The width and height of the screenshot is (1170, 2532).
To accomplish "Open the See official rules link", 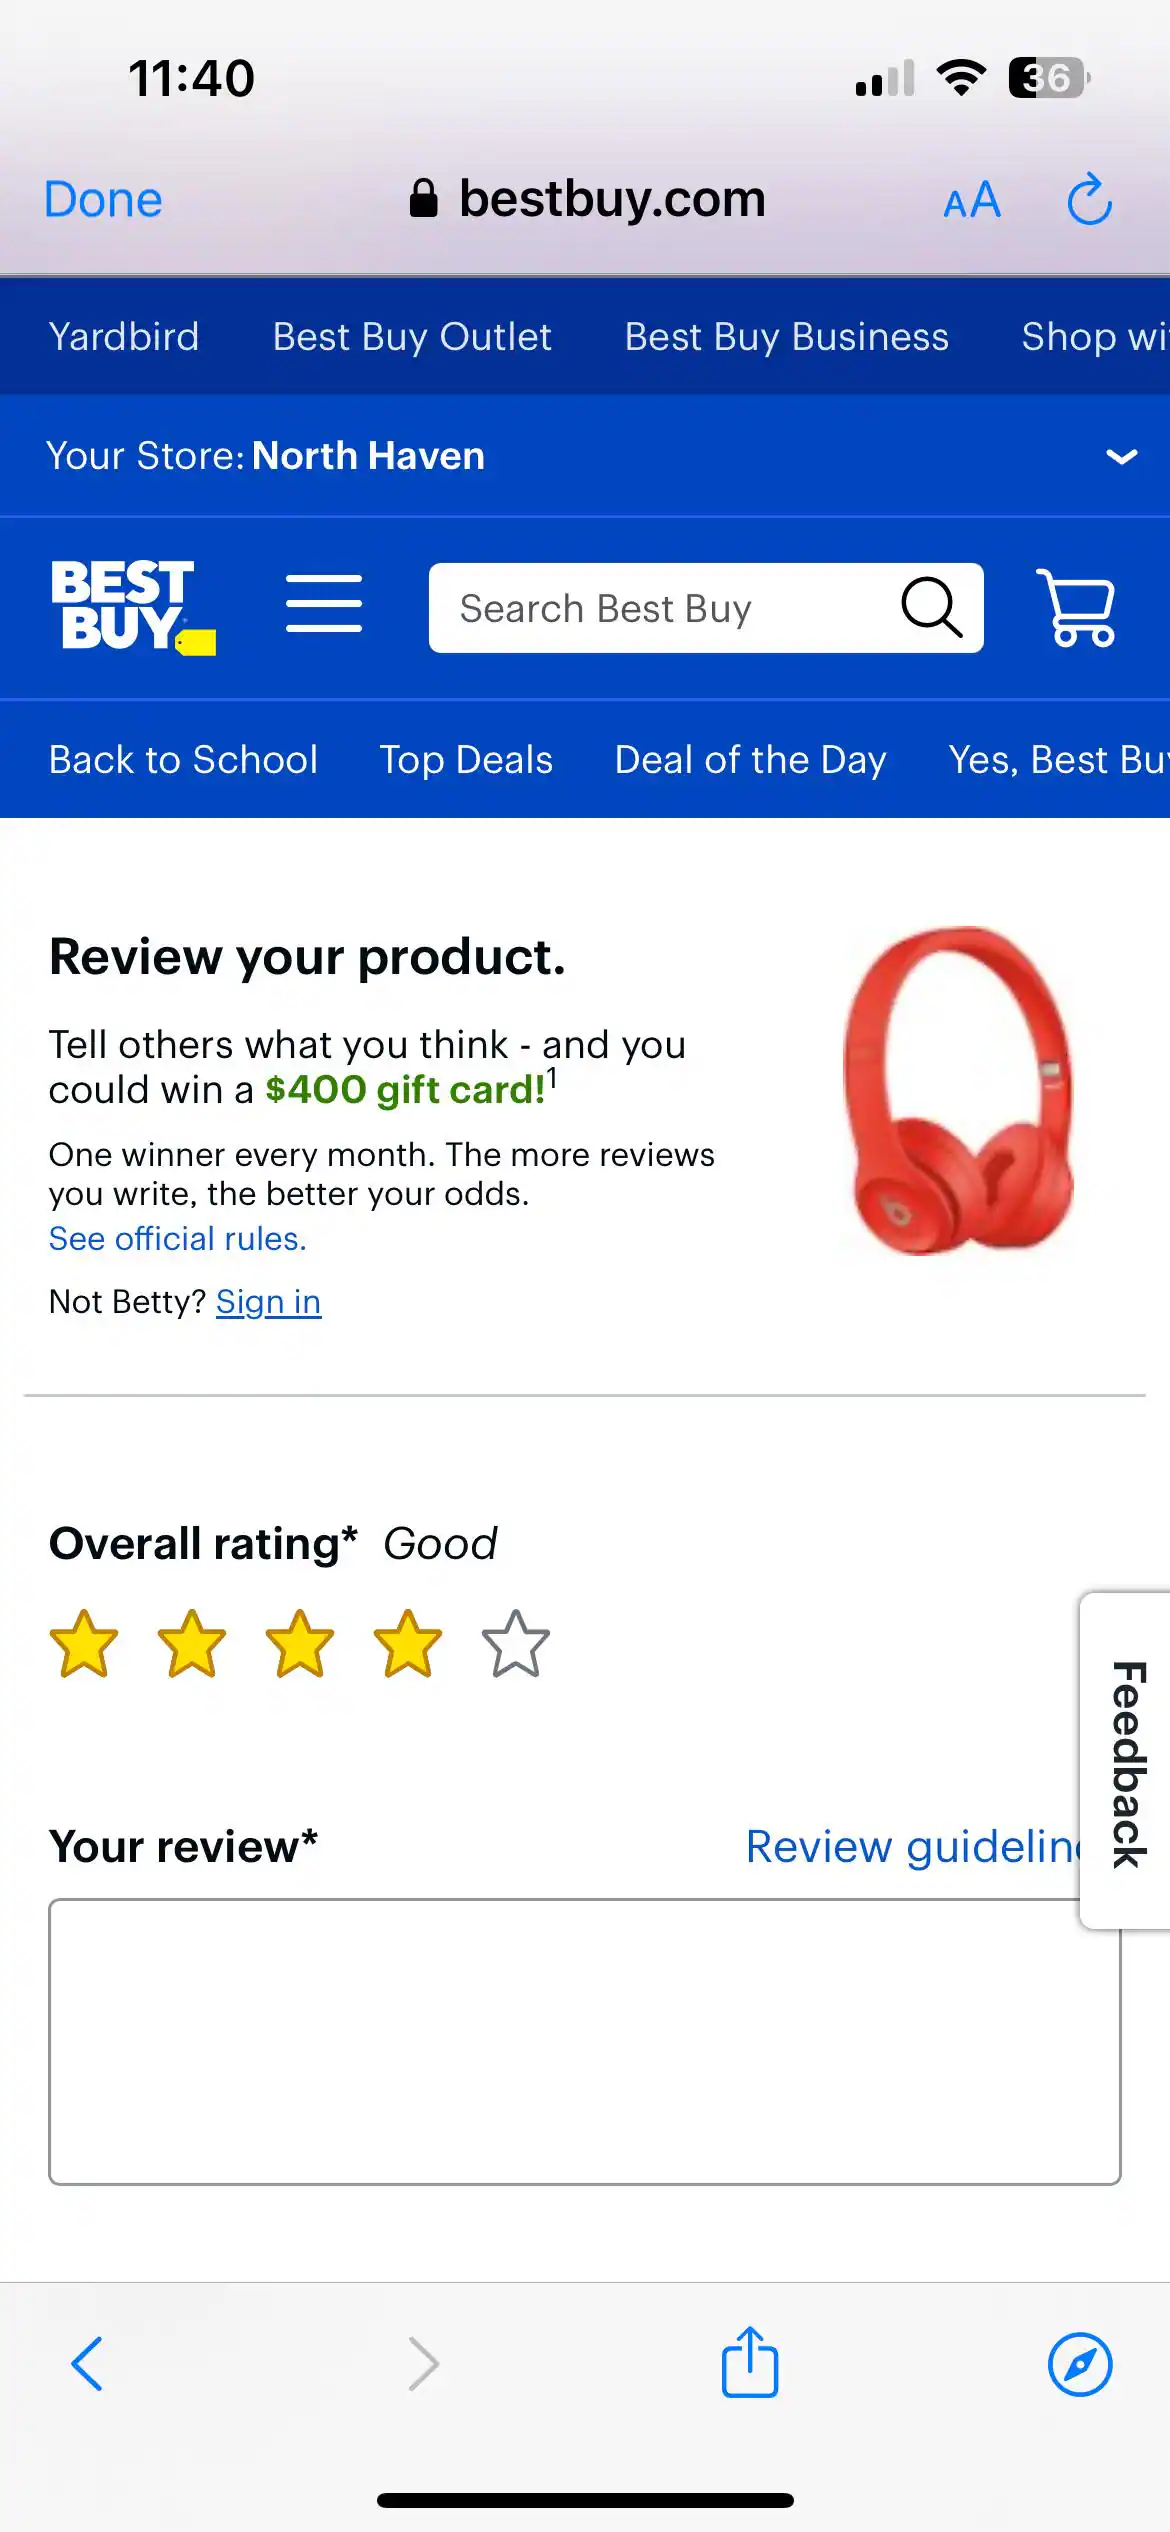I will pyautogui.click(x=177, y=1239).
